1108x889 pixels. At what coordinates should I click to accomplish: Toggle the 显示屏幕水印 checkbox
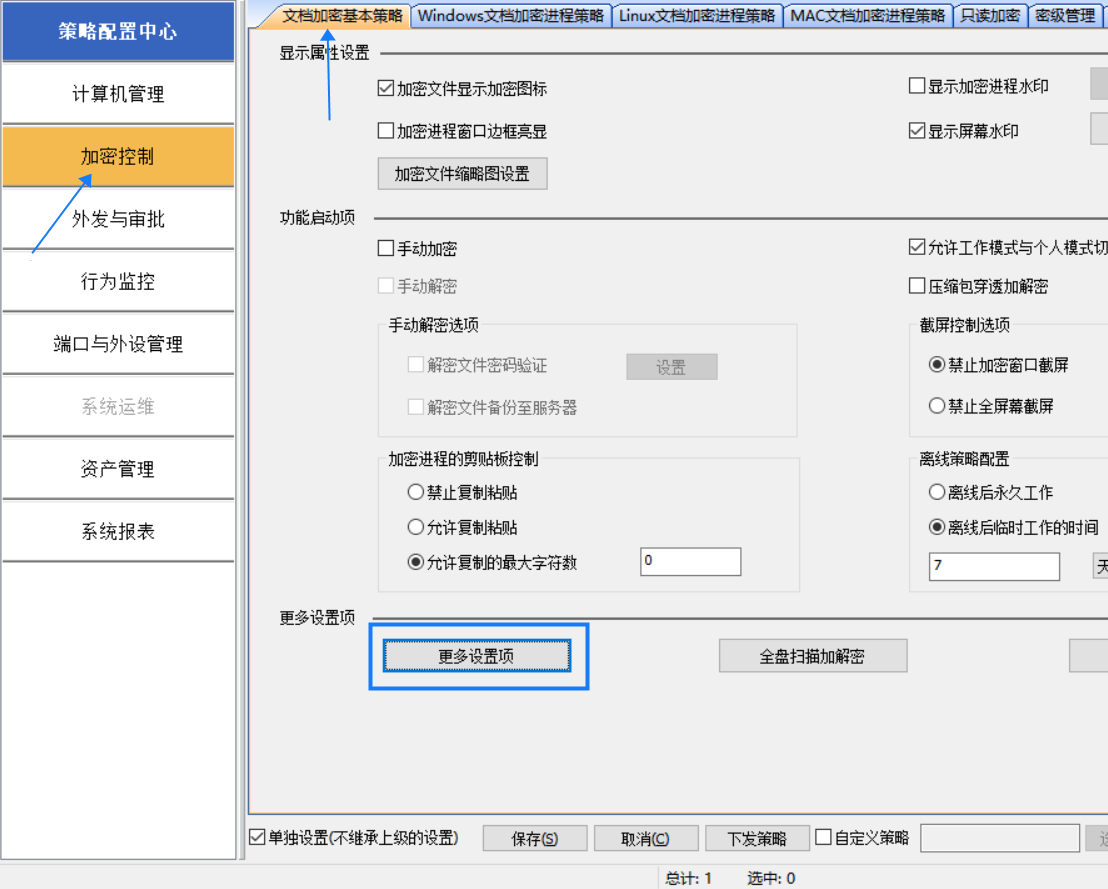pyautogui.click(x=917, y=131)
